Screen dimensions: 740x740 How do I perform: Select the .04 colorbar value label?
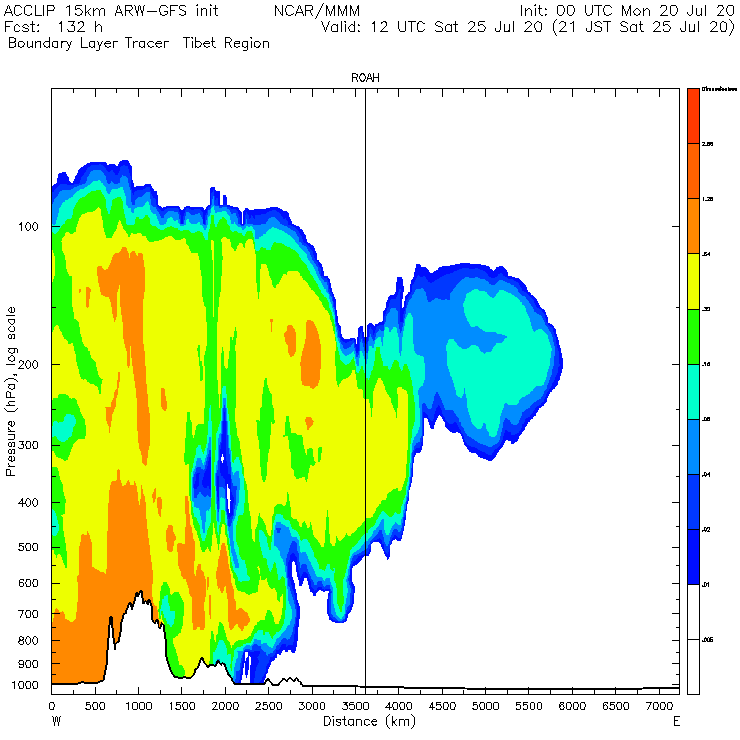[706, 475]
